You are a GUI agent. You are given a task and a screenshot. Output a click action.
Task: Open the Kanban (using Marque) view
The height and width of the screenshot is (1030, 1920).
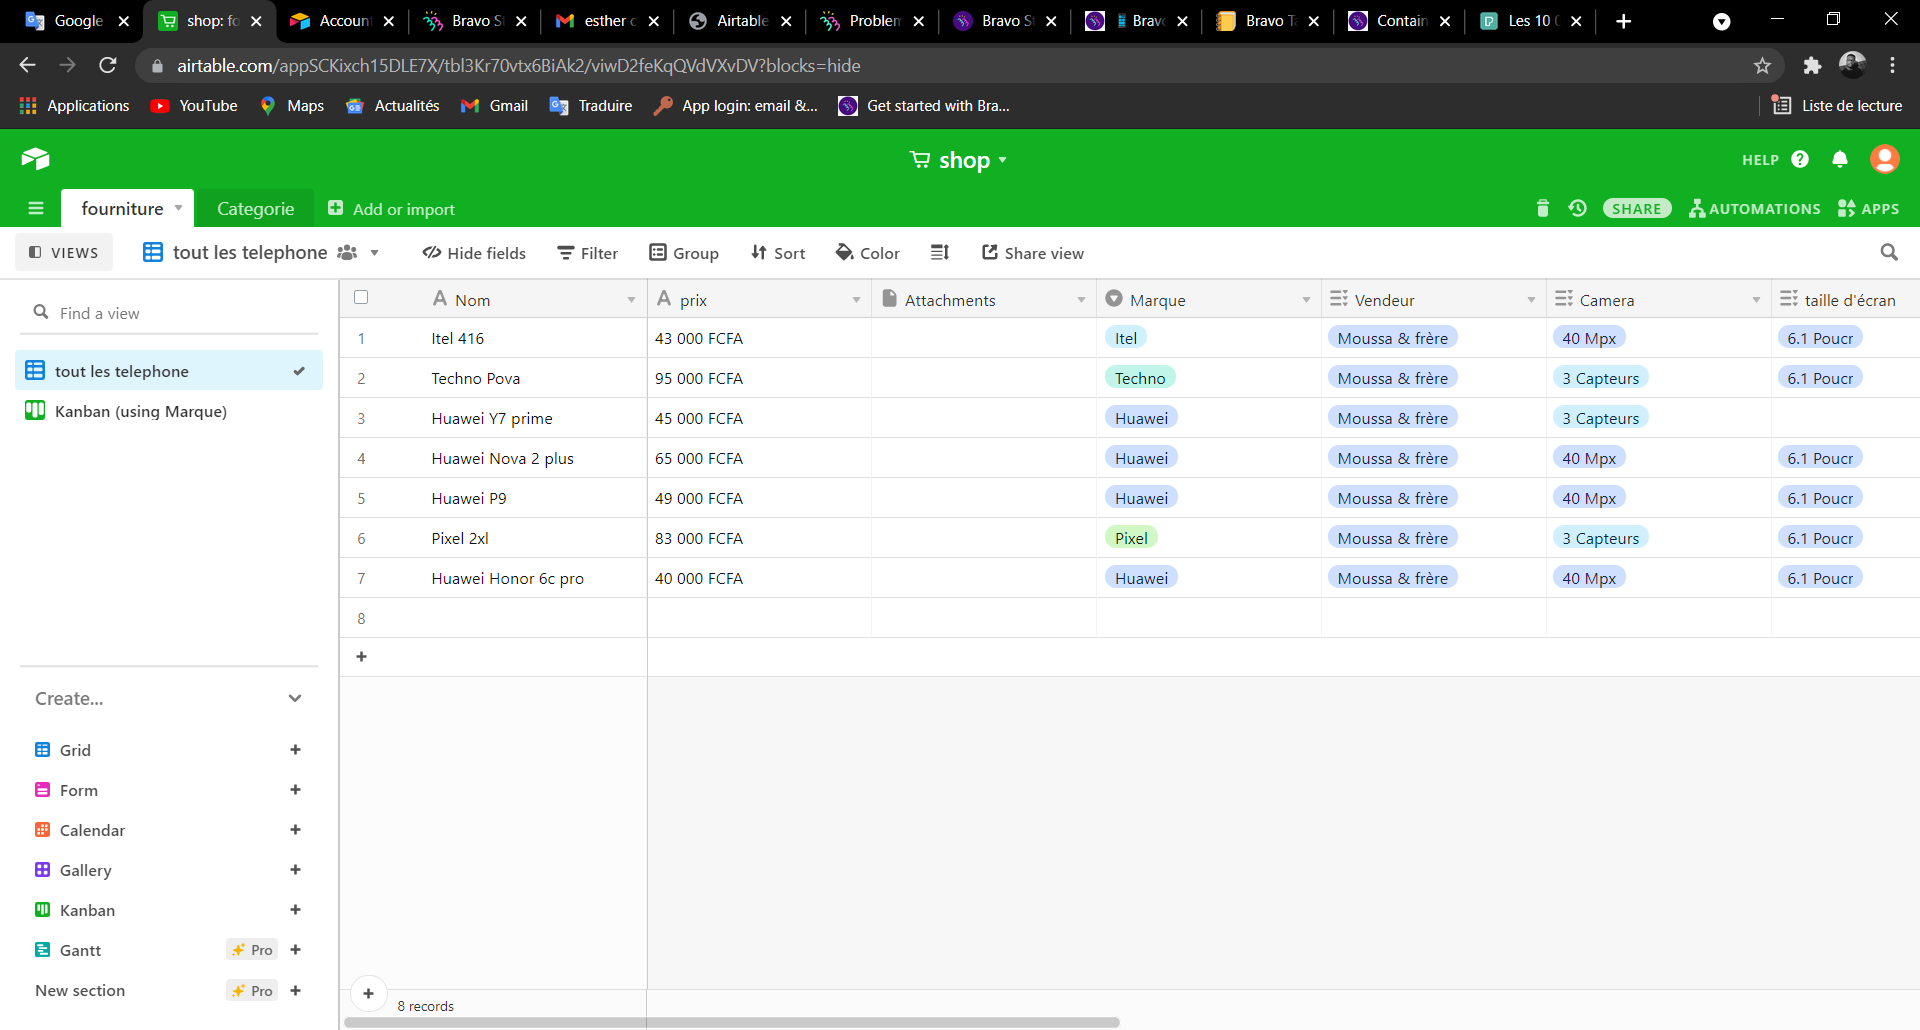coord(169,411)
